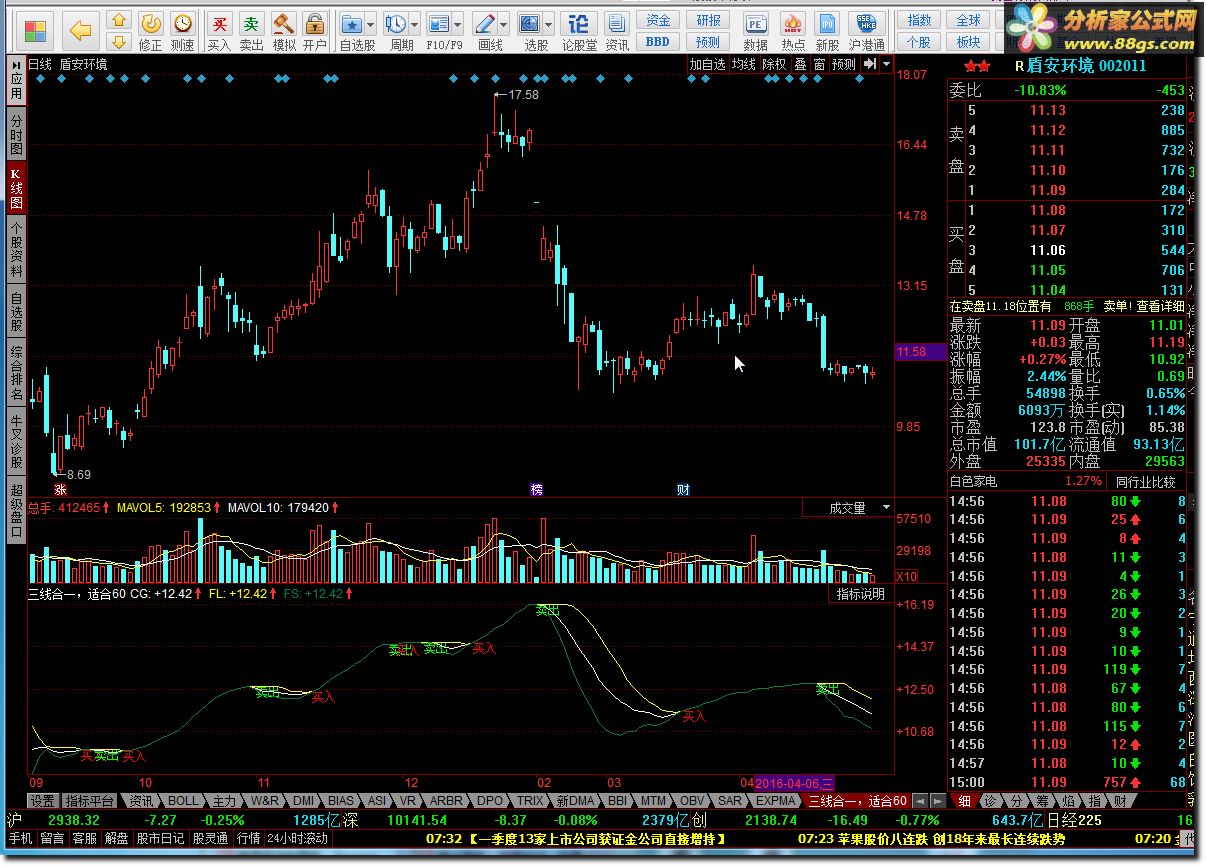Image resolution: width=1206 pixels, height=866 pixels.
Task: Click the 卖出 sell icon
Action: point(252,31)
